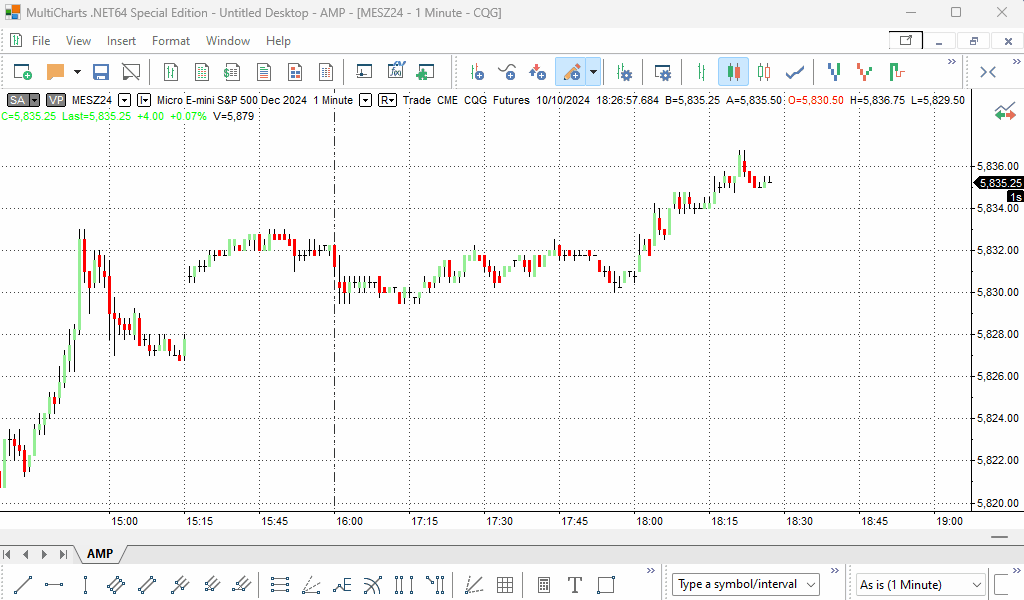1024x600 pixels.
Task: Click the first-tab navigation arrow
Action: (x=8, y=554)
